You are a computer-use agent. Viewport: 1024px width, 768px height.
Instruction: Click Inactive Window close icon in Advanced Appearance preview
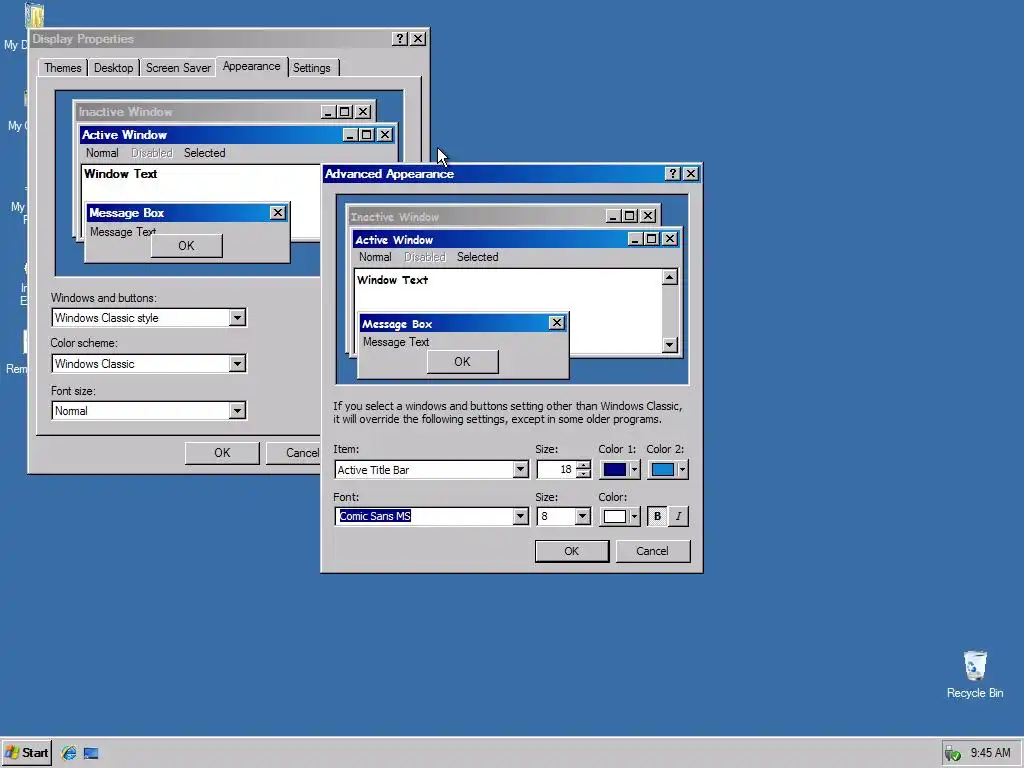[648, 216]
